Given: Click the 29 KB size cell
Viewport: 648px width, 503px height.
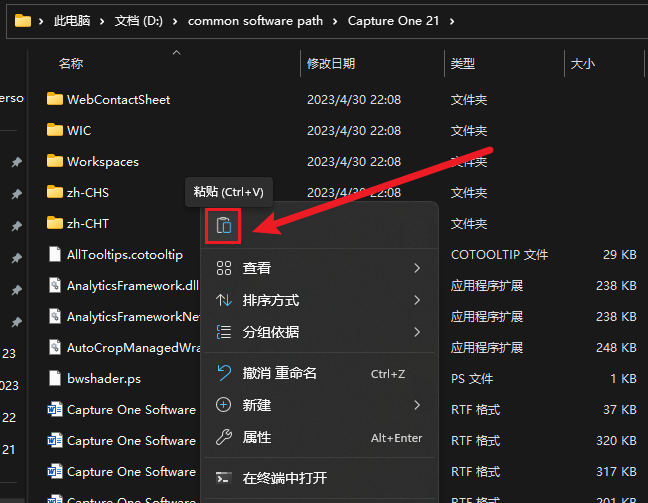Looking at the screenshot, I should 620,255.
